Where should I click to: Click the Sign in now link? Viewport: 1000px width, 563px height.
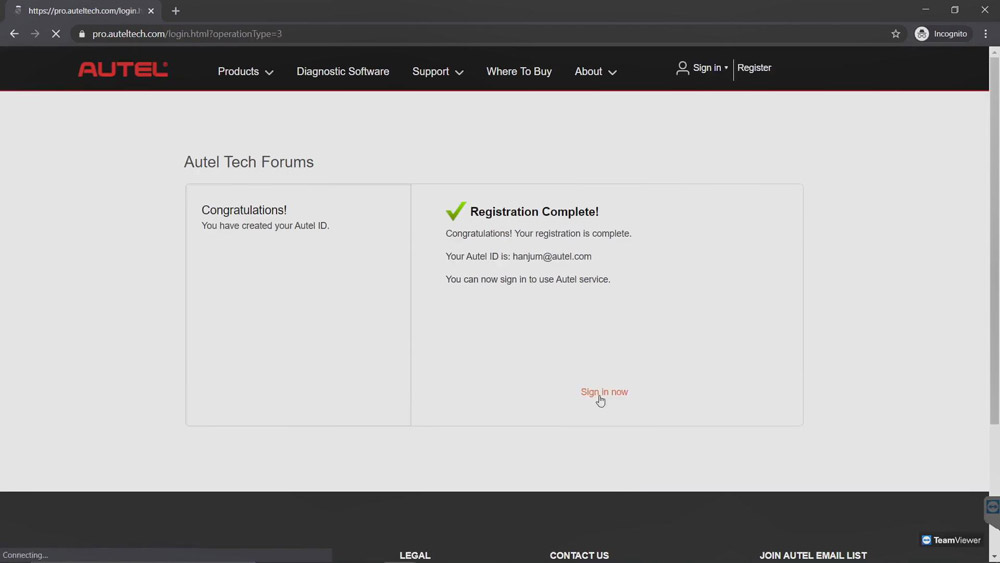604,391
